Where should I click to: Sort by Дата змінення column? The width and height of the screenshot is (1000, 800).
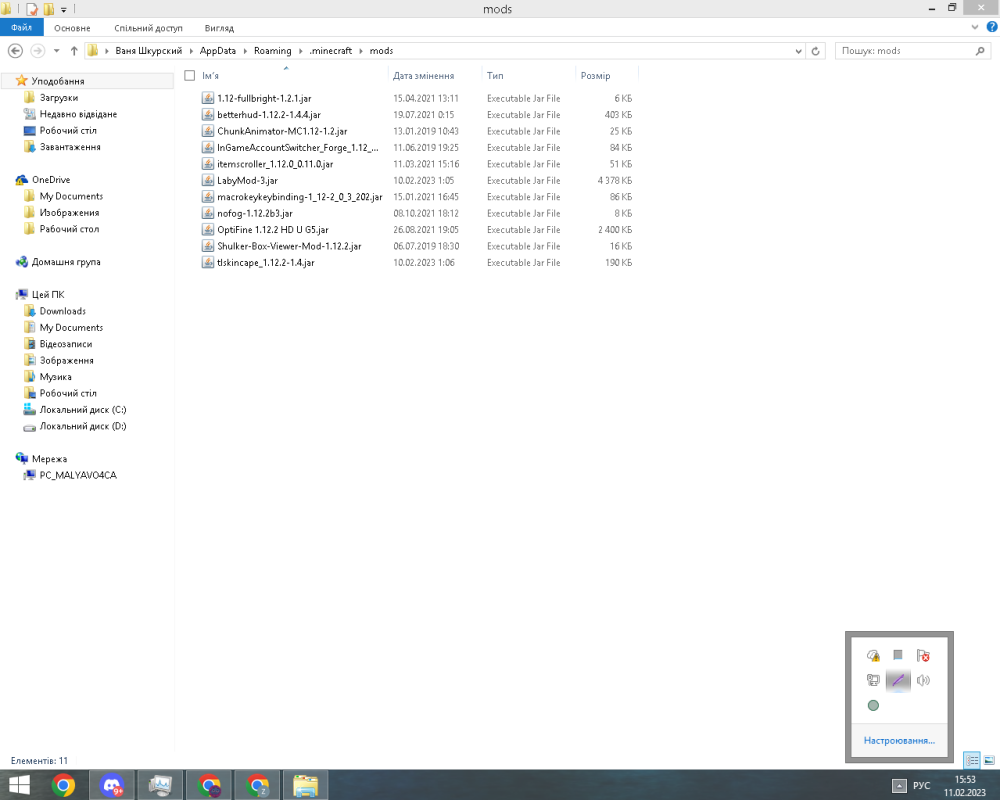(423, 75)
